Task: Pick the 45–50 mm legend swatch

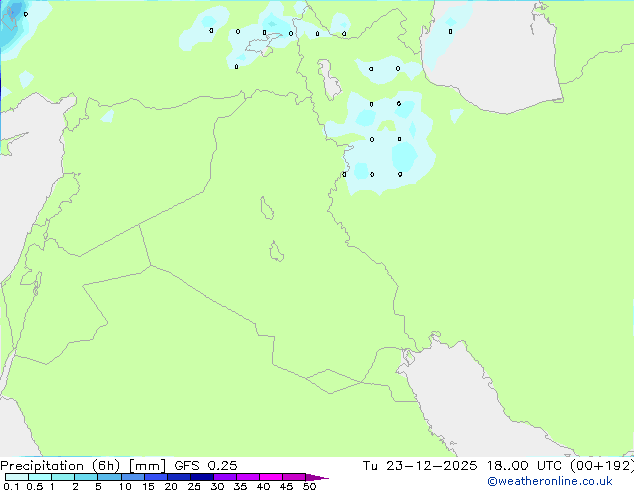Action: (294, 477)
